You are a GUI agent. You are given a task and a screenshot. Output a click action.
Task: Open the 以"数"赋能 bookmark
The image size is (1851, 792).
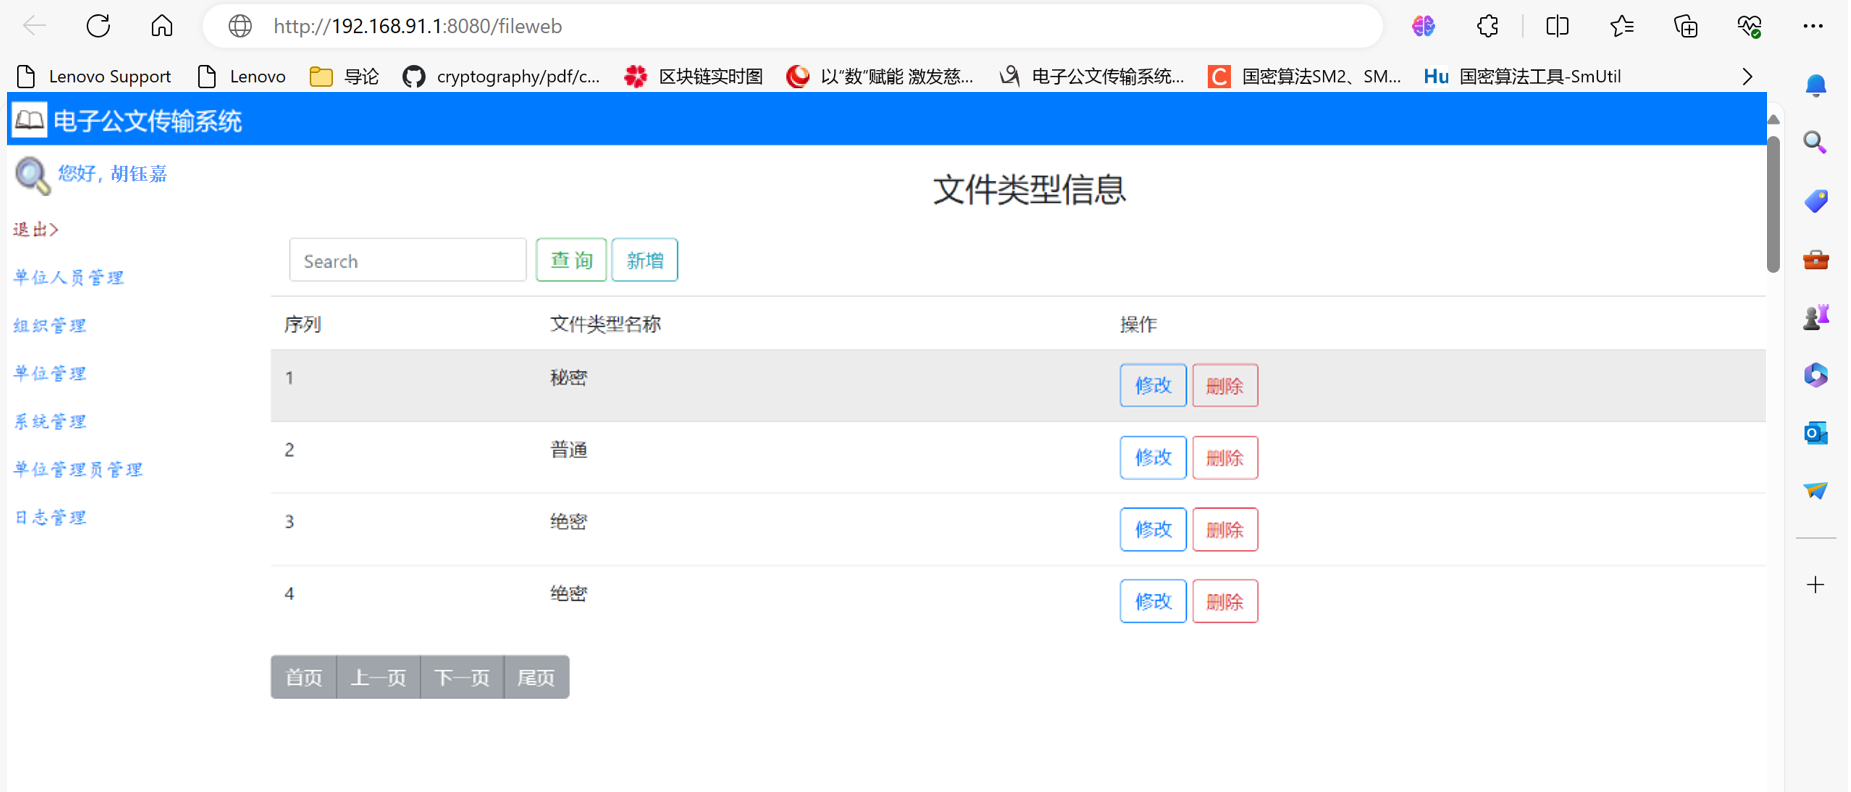880,76
